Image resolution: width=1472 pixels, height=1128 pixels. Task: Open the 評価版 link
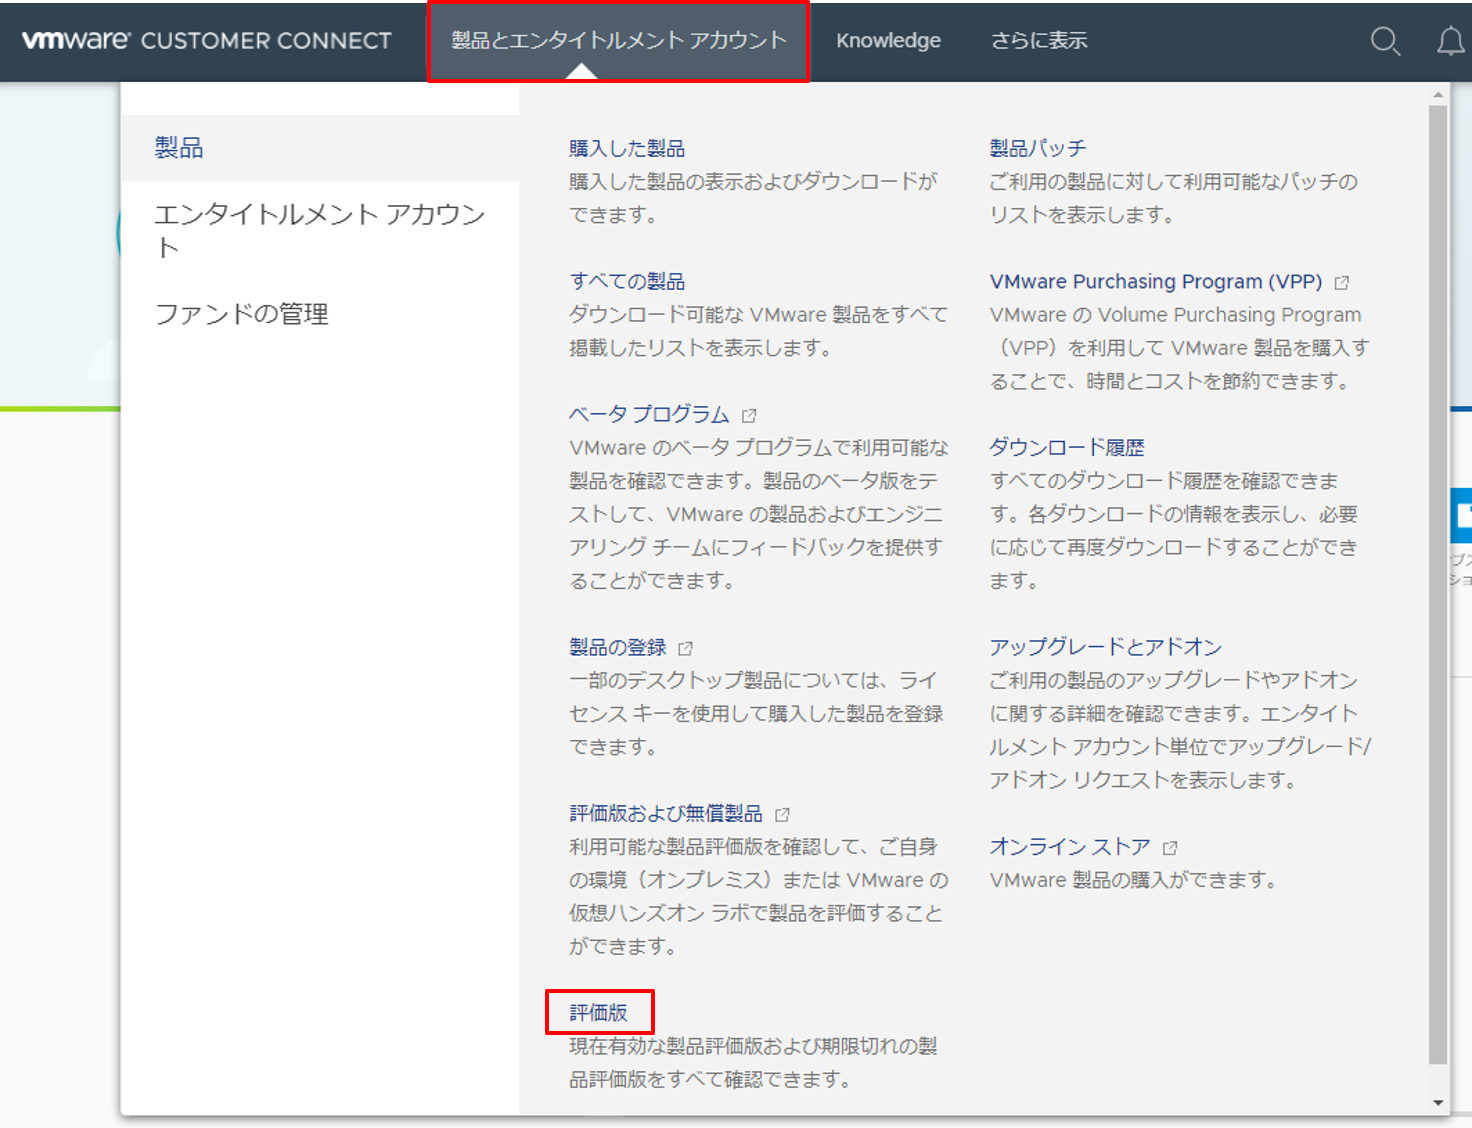tap(598, 1013)
